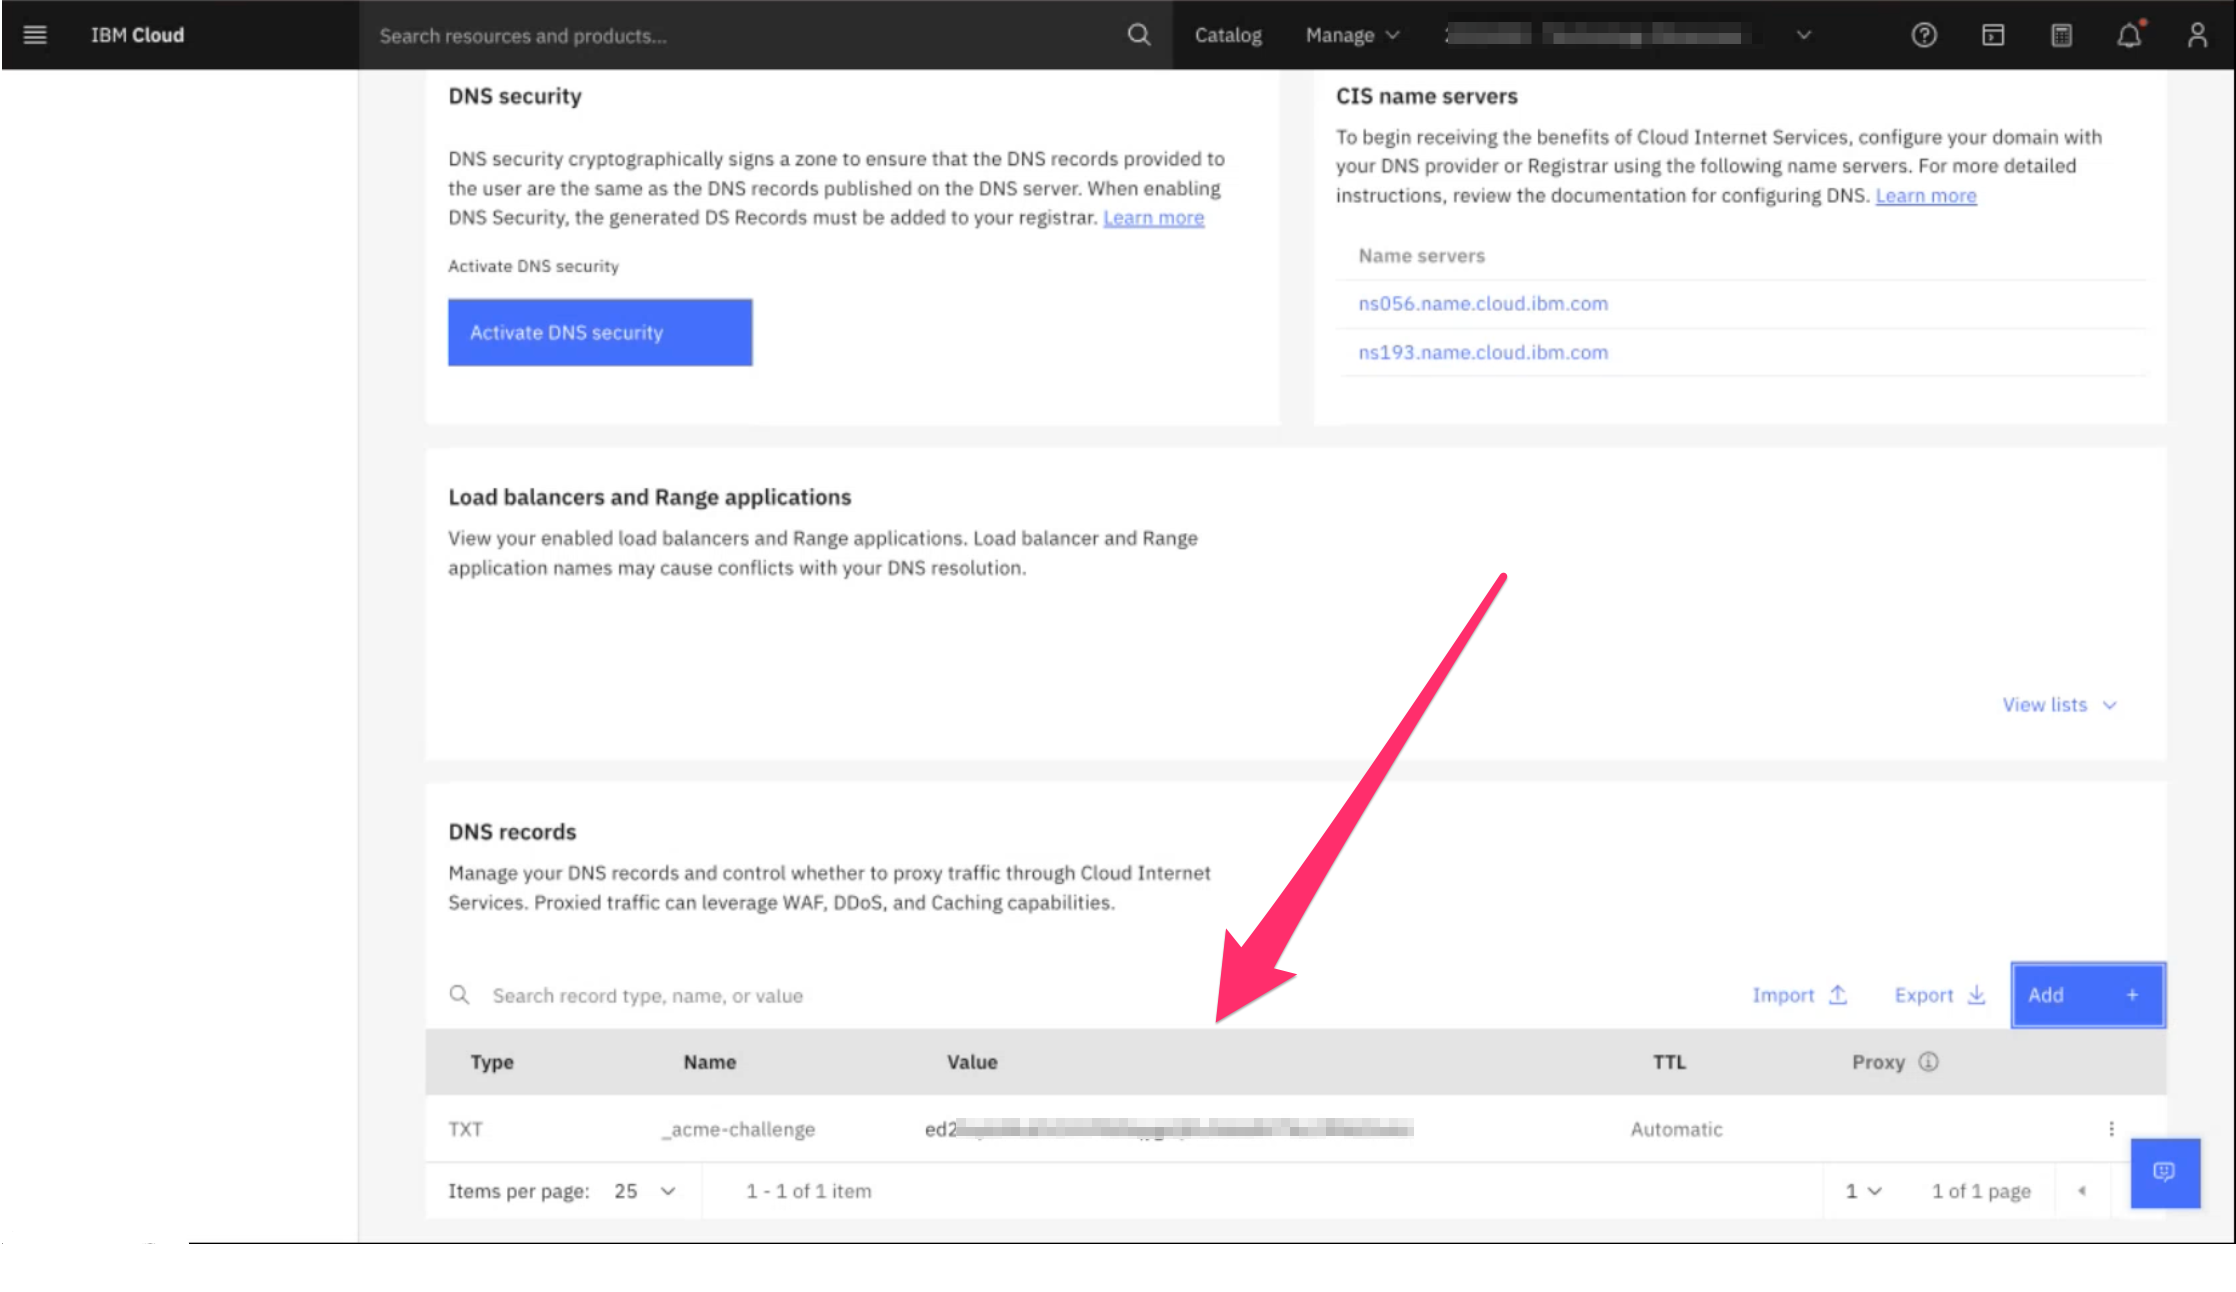This screenshot has height=1292, width=2236.
Task: Import DNS records
Action: (1798, 995)
